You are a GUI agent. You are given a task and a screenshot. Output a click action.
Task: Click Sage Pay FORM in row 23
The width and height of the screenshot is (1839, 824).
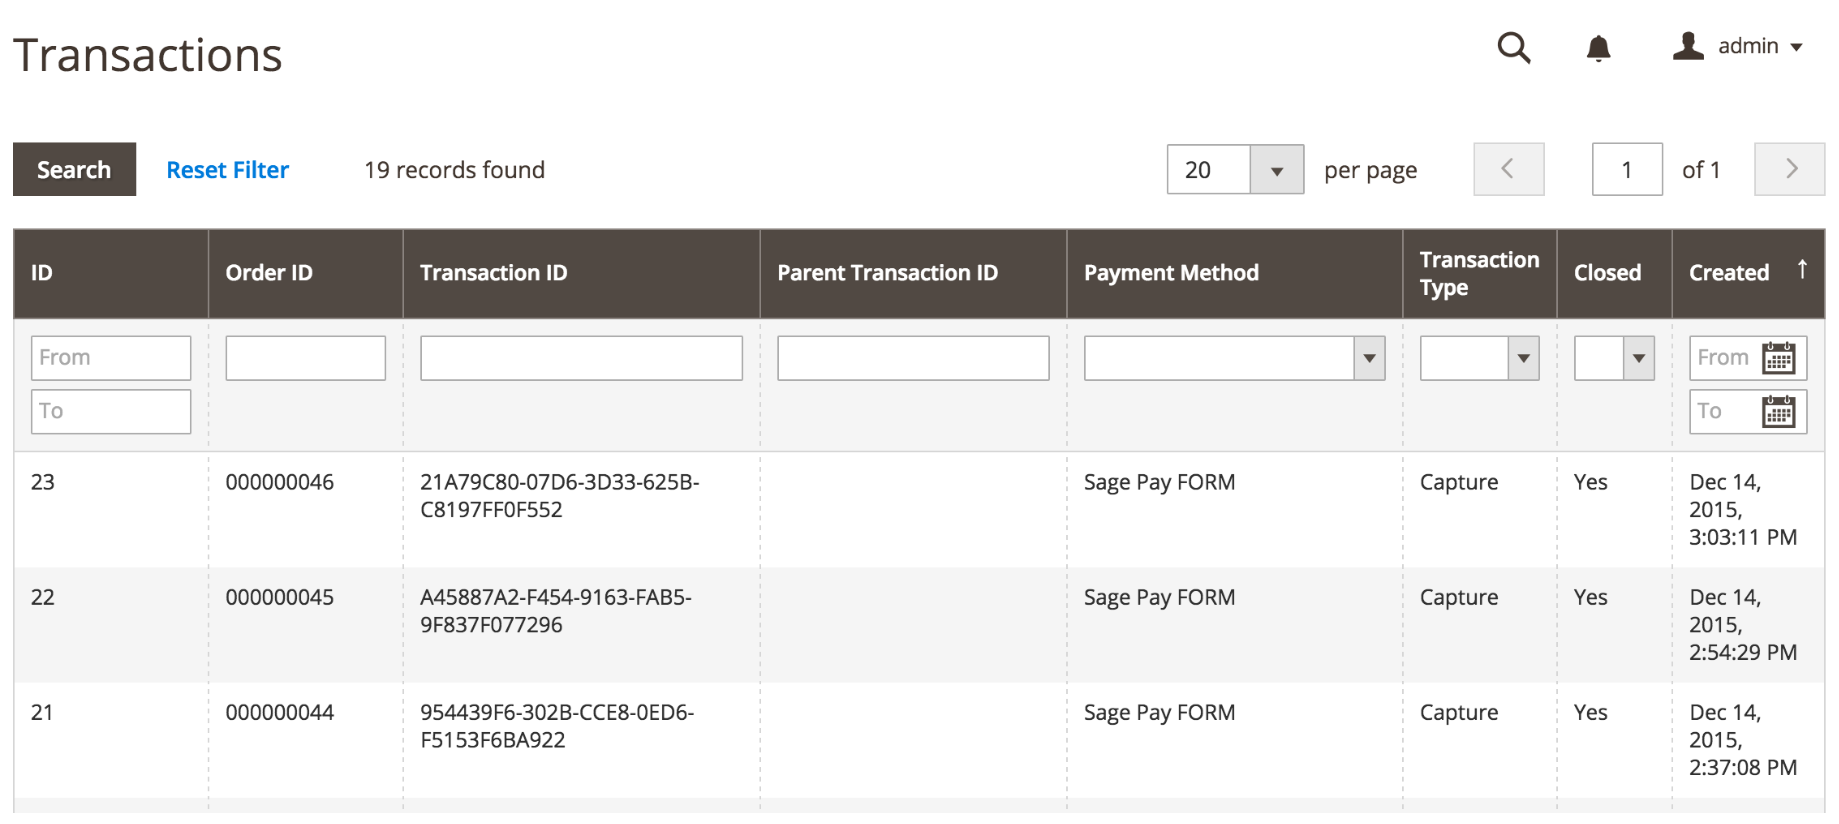pos(1160,482)
